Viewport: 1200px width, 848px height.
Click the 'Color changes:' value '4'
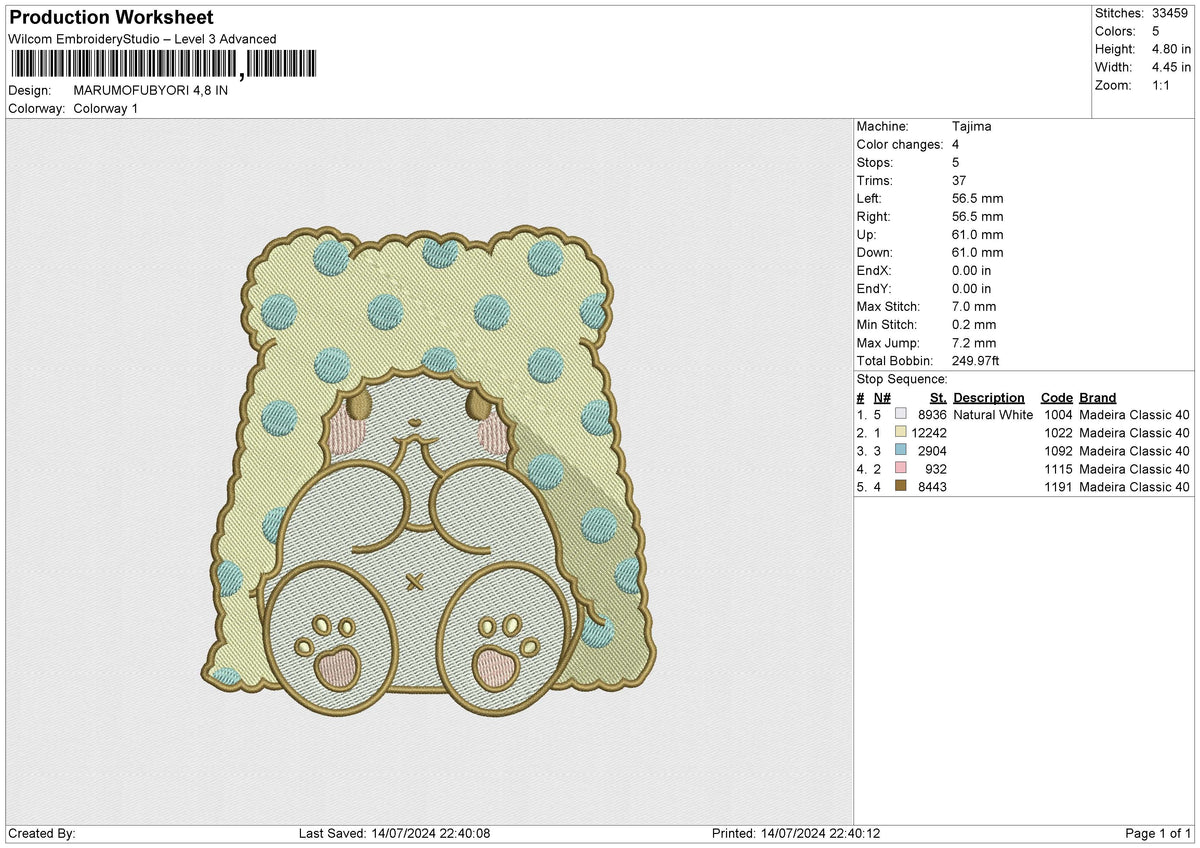pos(956,145)
